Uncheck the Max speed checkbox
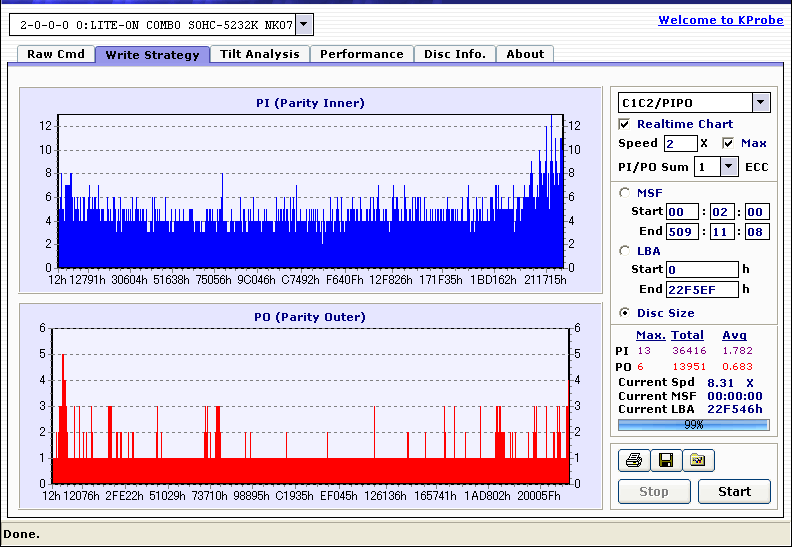This screenshot has height=547, width=792. point(728,144)
